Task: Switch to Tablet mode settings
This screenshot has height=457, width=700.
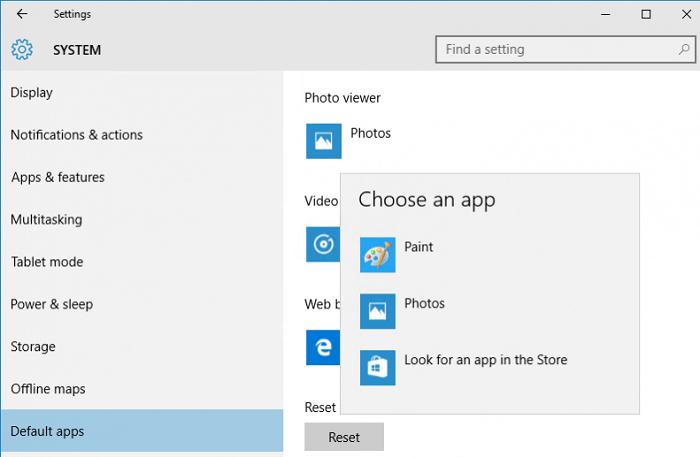Action: pyautogui.click(x=142, y=262)
